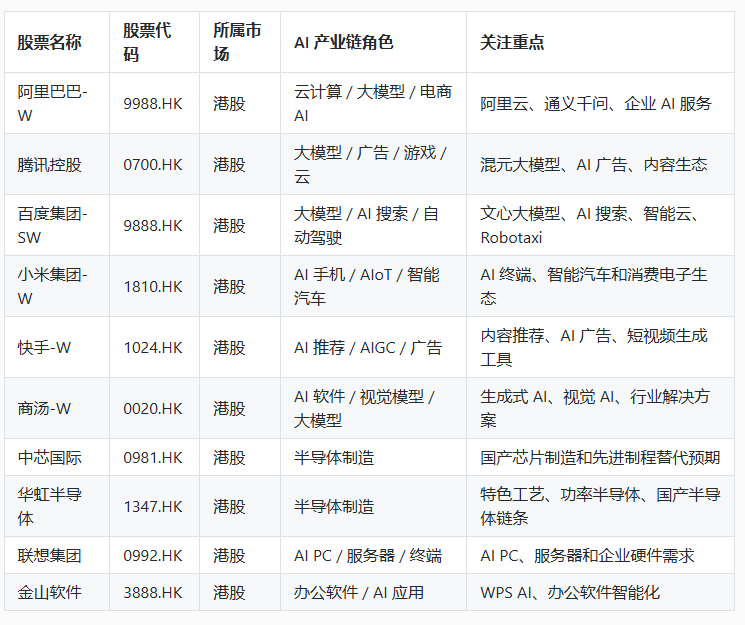The image size is (745, 625).
Task: Select the 阿里巴巴-W stock name cell
Action: point(57,103)
